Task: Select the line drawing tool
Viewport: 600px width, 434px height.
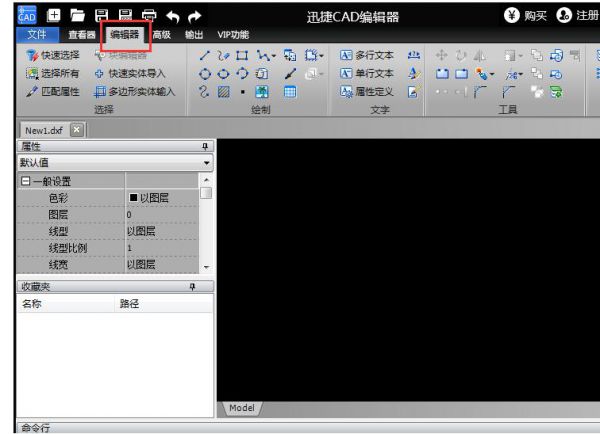Action: [204, 55]
